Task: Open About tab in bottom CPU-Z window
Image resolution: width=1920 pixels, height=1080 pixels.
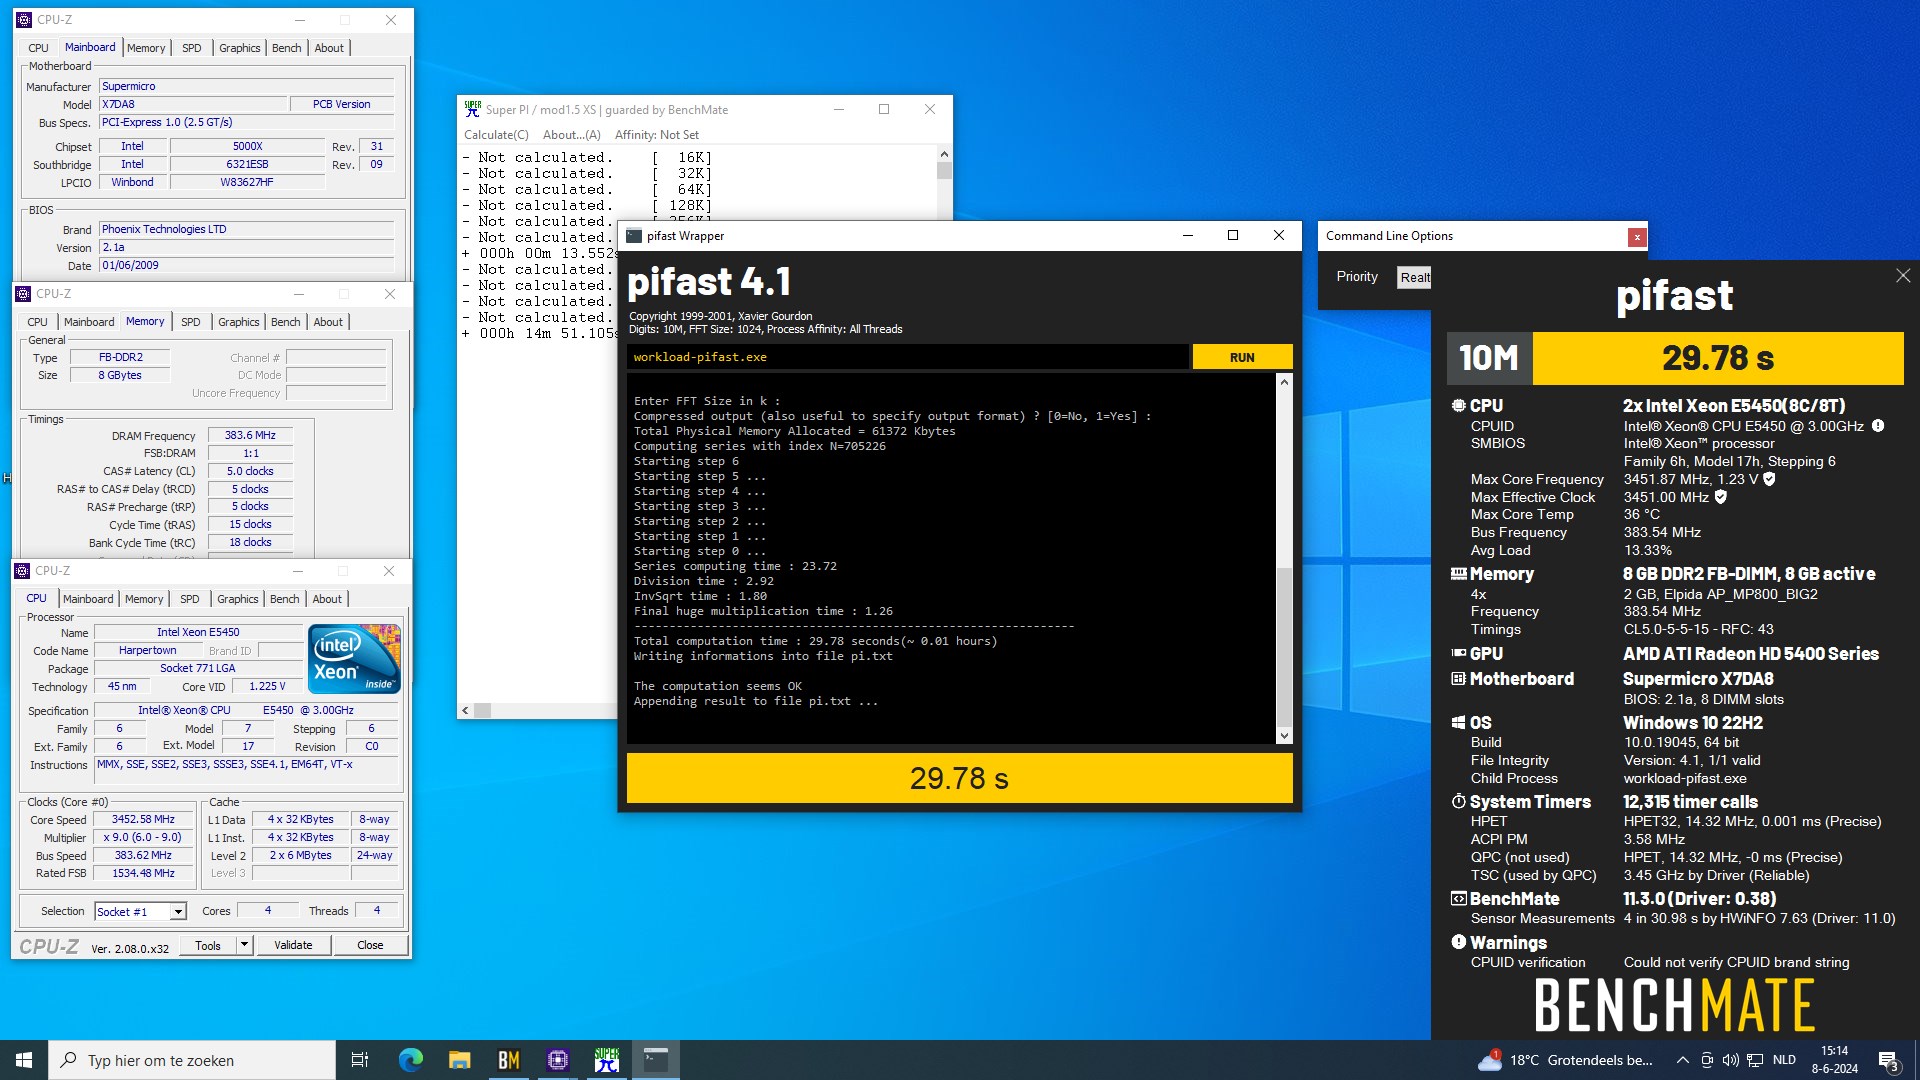Action: 327,599
